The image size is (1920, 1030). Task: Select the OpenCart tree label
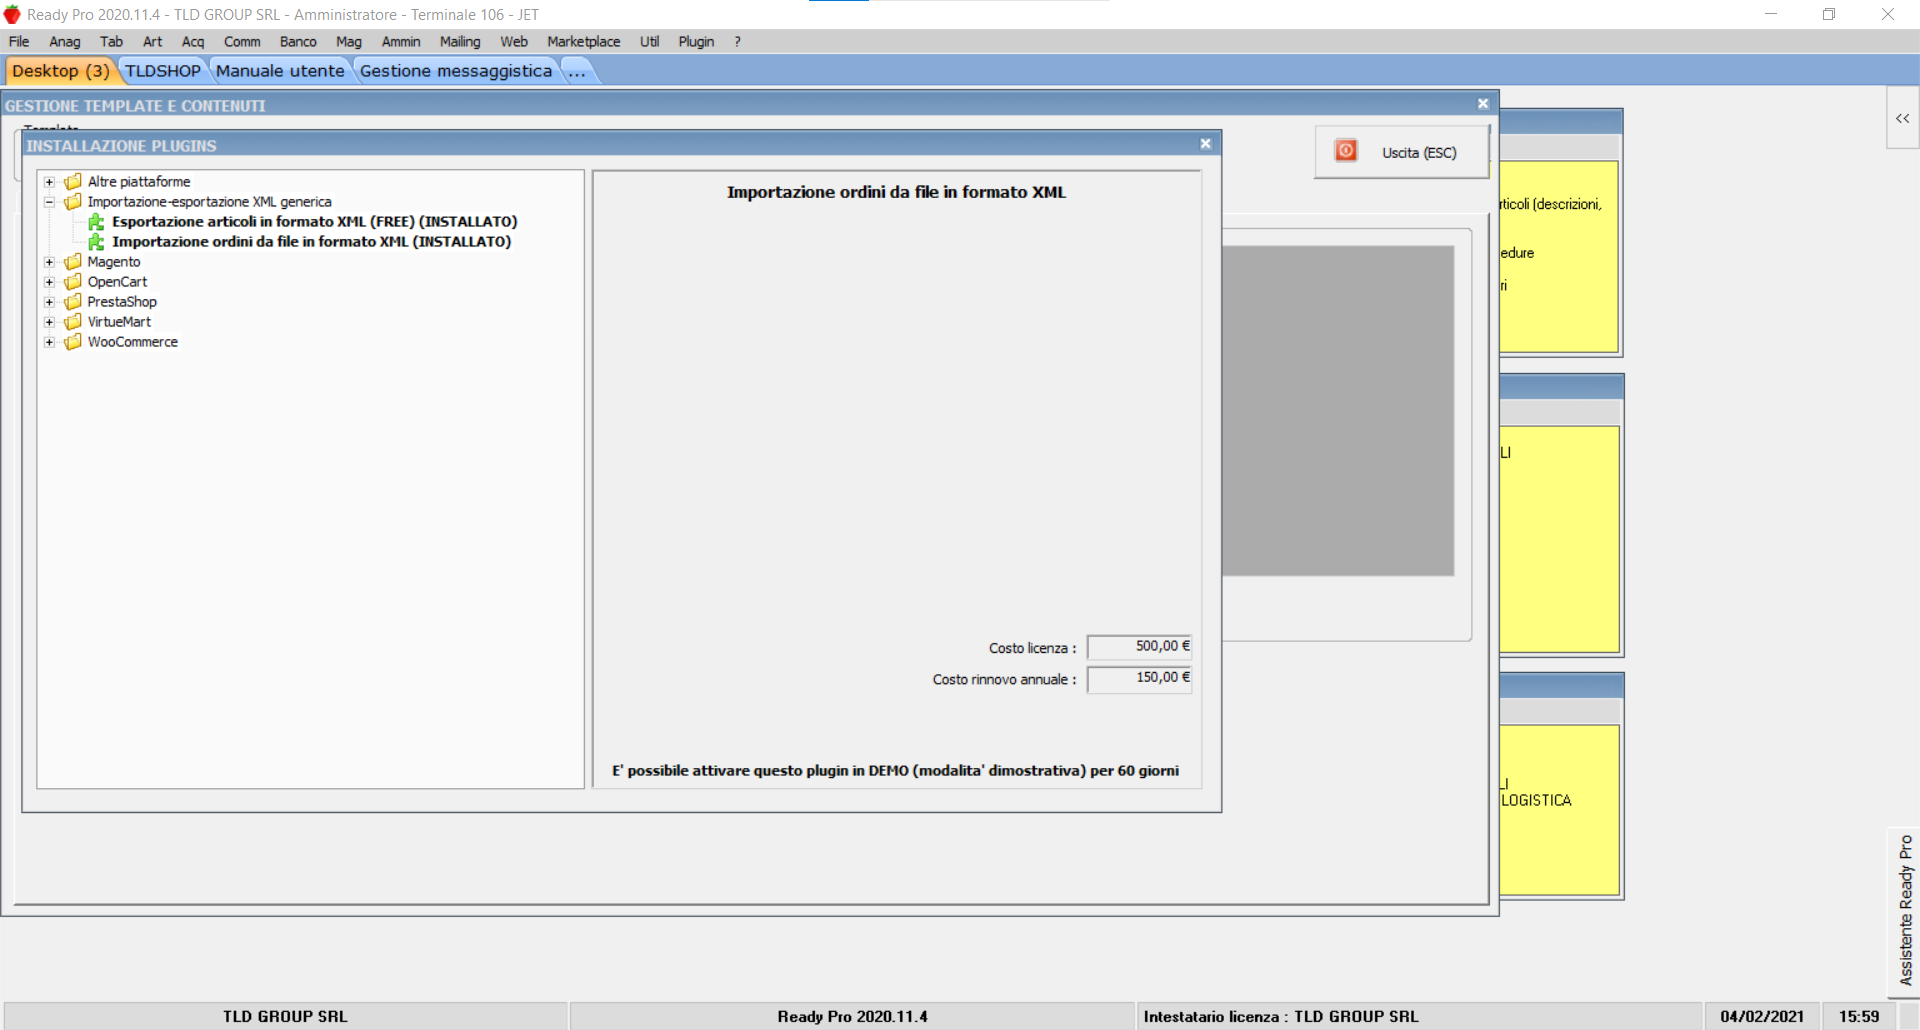[x=117, y=282]
